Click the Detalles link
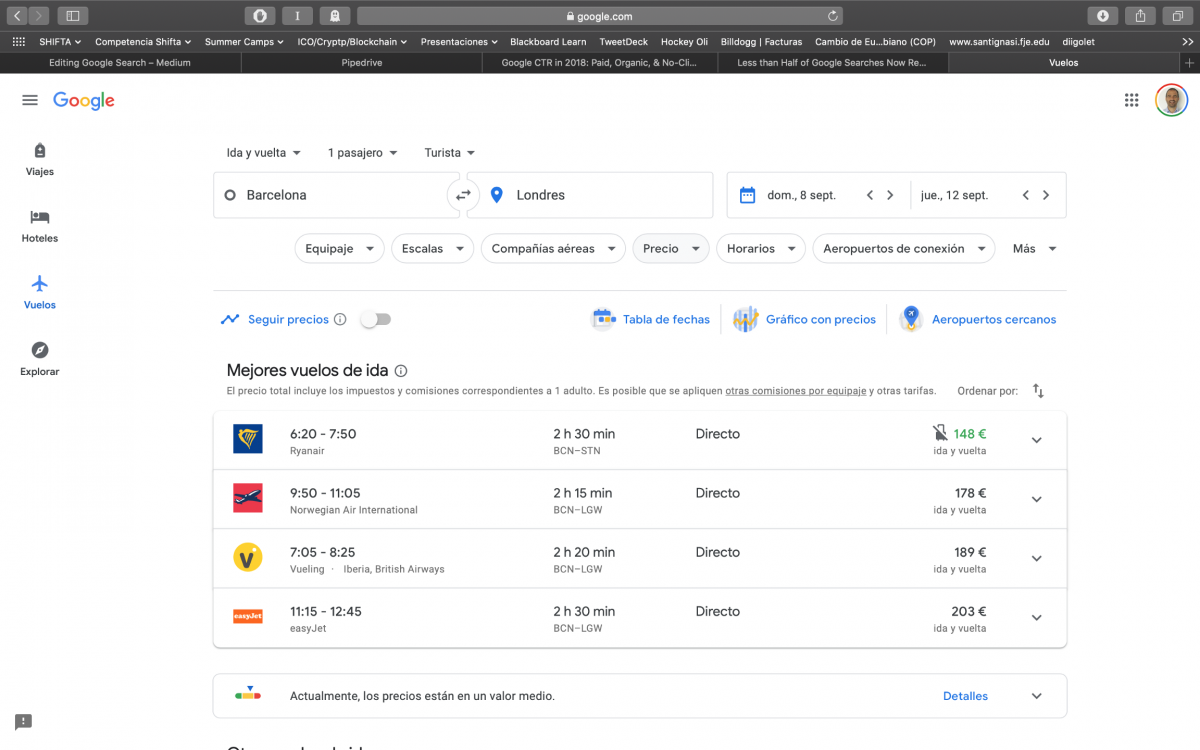 [965, 696]
